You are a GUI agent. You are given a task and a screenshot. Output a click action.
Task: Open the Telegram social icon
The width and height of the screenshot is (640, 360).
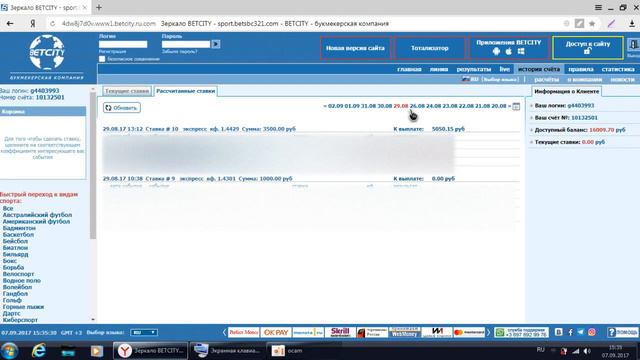pyautogui.click(x=580, y=332)
